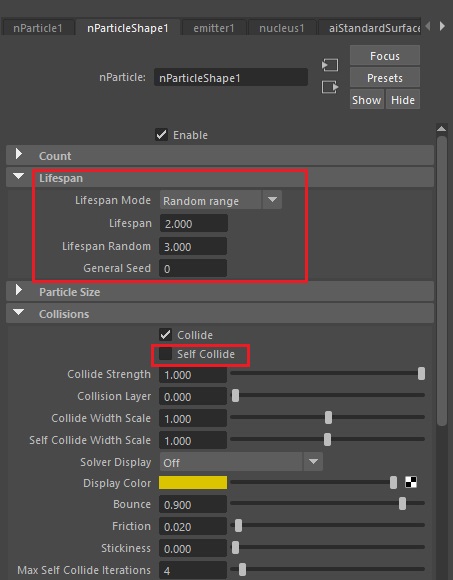Click the Collide Strength value field
The image size is (453, 580).
click(193, 374)
